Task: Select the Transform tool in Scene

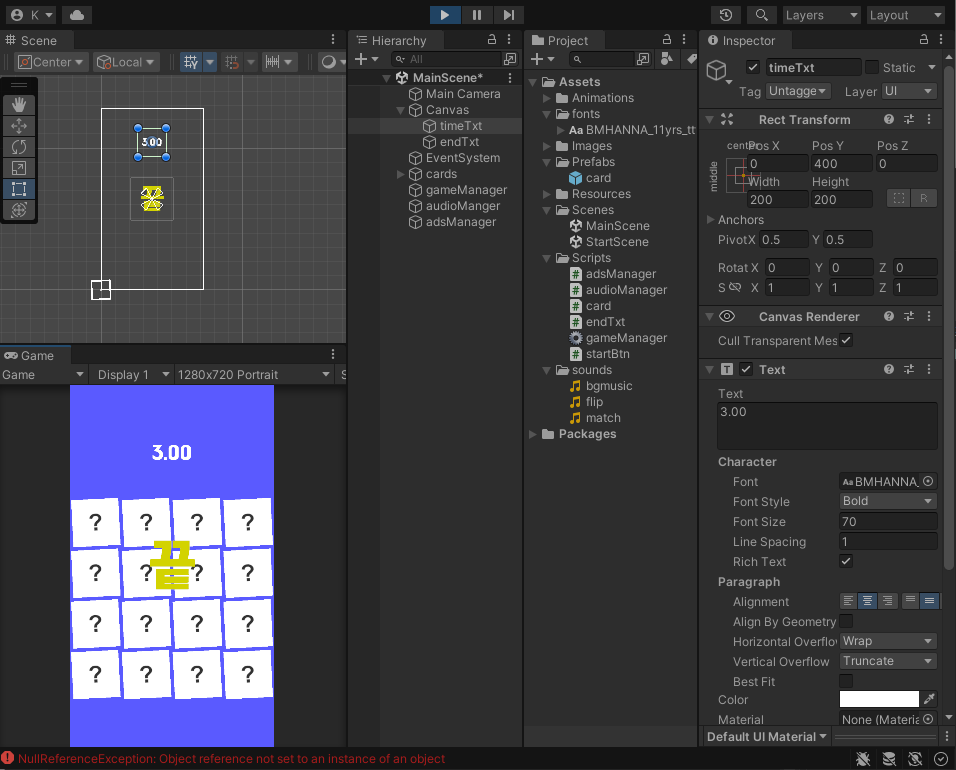Action: tap(19, 210)
